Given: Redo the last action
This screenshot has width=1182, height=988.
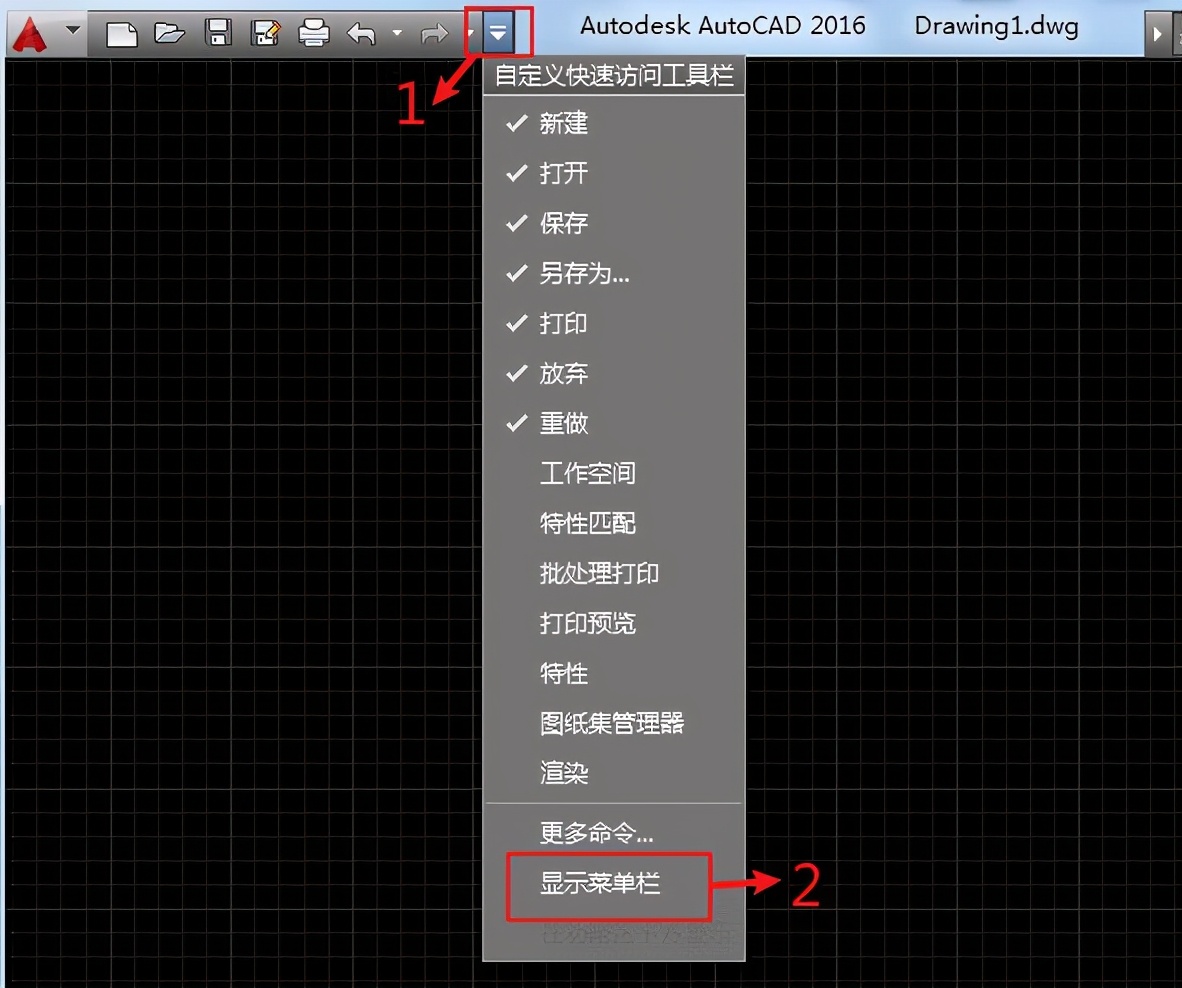Looking at the screenshot, I should [434, 32].
